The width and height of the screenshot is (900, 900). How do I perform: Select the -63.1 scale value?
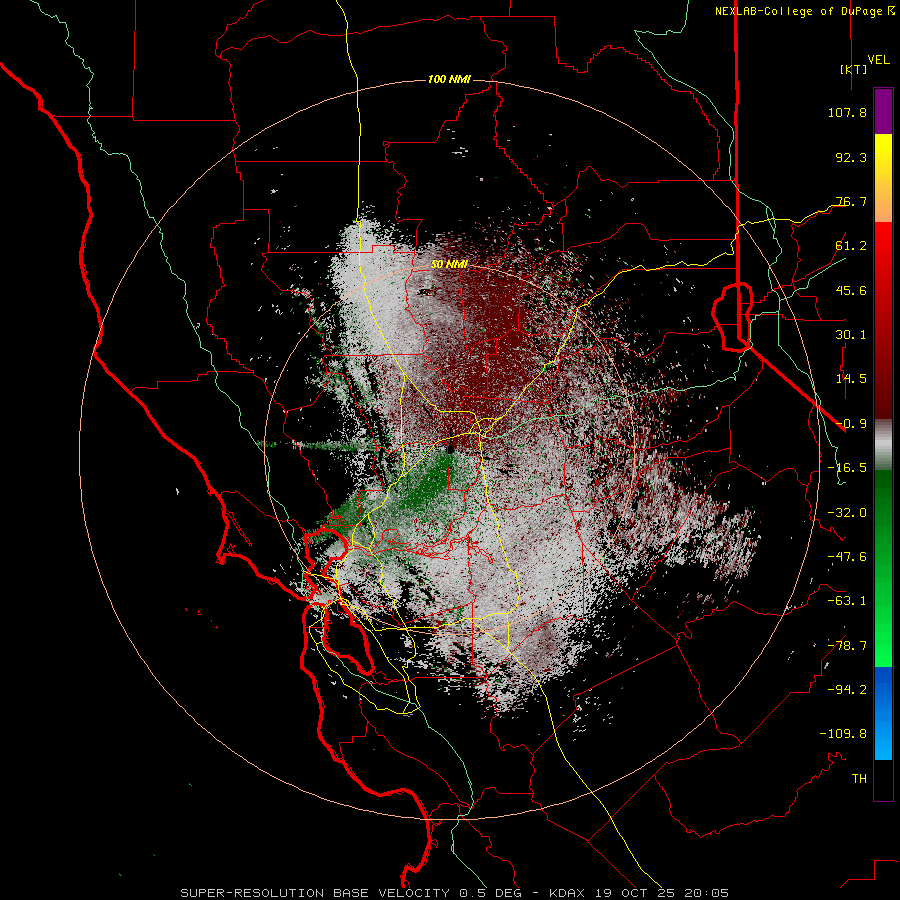pos(847,601)
